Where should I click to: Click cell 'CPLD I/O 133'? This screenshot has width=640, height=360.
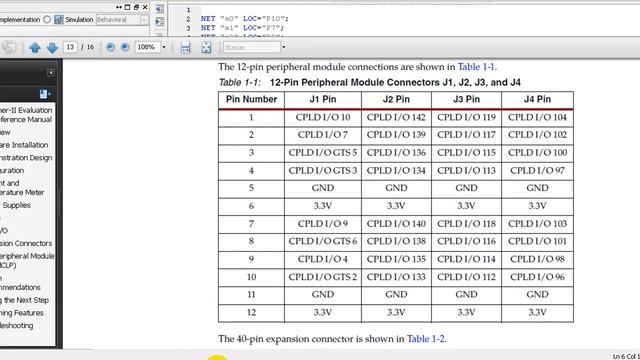point(396,277)
